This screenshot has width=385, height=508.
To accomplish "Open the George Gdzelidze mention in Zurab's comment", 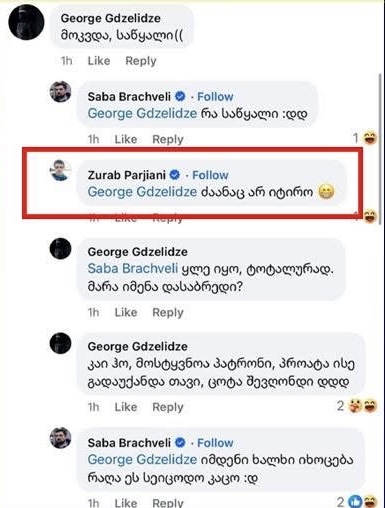I will click(x=142, y=192).
